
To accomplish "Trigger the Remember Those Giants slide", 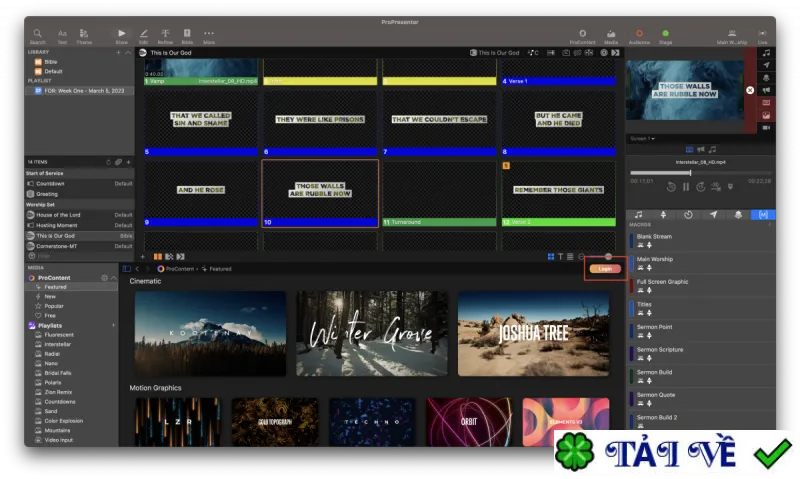I will click(x=559, y=193).
